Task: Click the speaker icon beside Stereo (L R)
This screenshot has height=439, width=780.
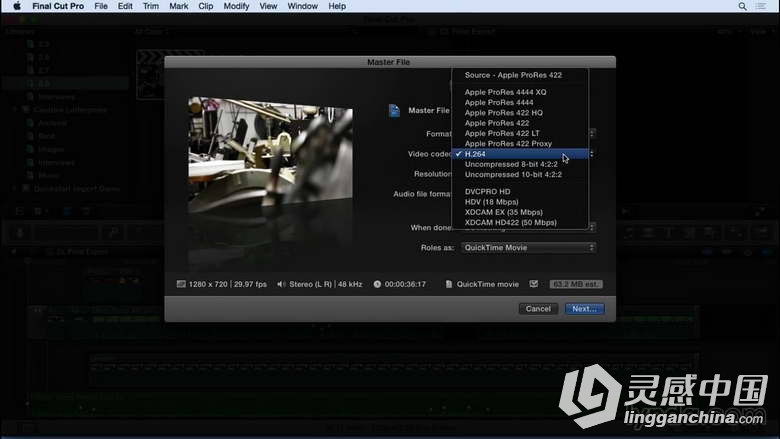Action: (281, 284)
